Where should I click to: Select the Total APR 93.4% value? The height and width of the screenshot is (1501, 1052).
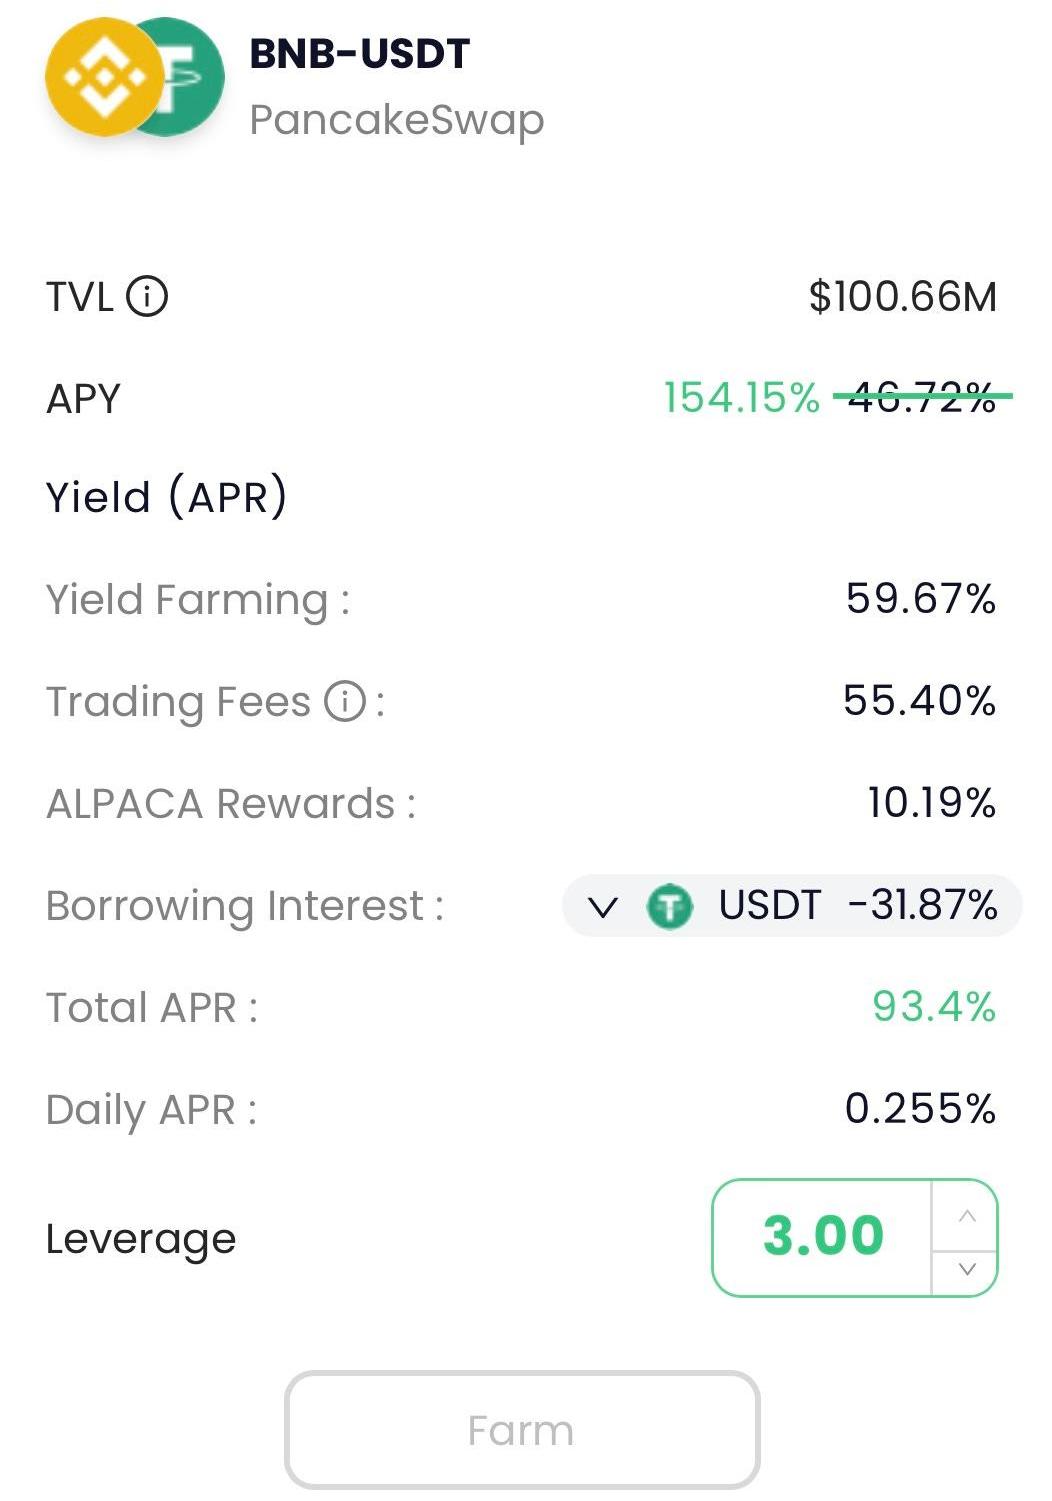pyautogui.click(x=934, y=1007)
